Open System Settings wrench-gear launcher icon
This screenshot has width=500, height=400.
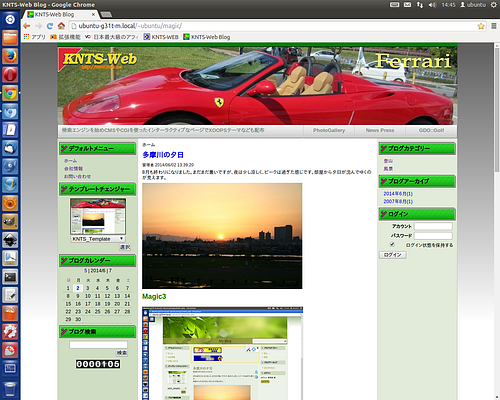click(x=10, y=332)
